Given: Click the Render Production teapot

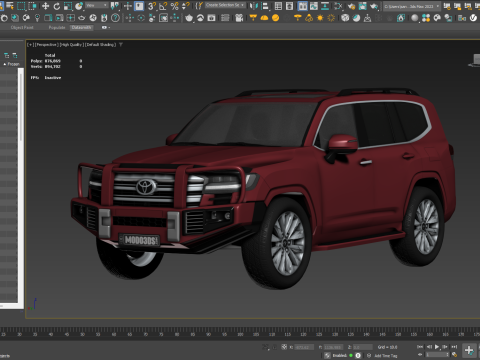Looking at the screenshot, I should coord(374,6).
